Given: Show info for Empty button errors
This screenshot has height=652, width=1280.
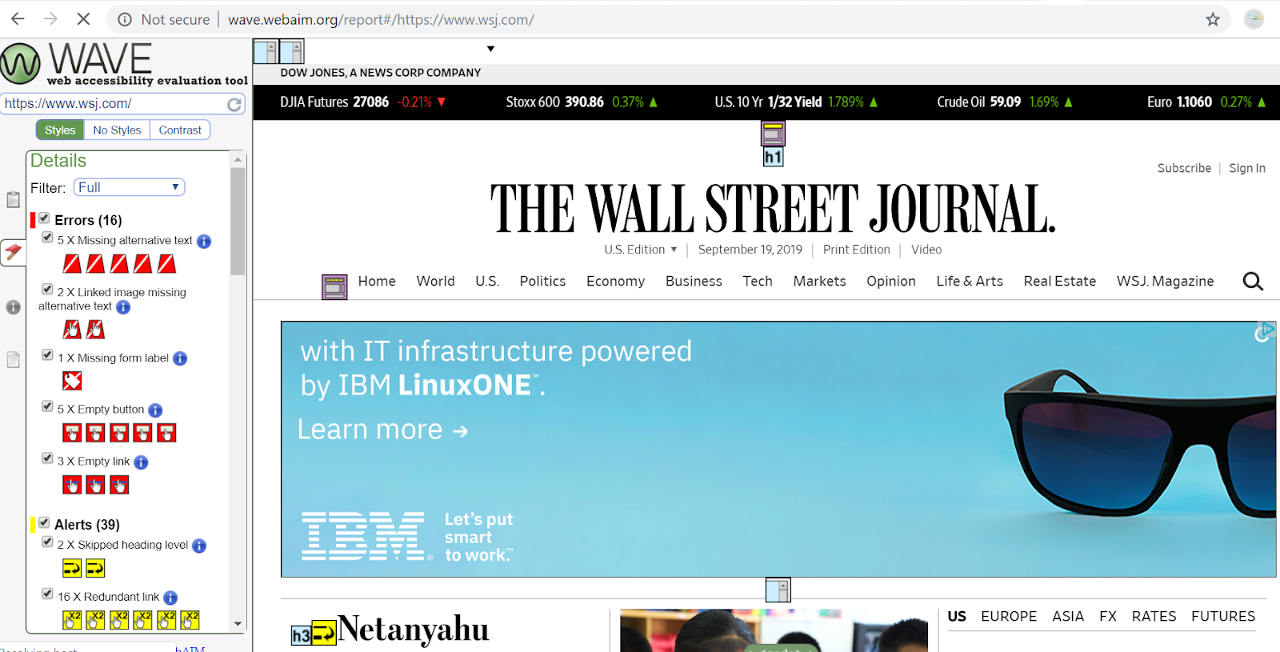Looking at the screenshot, I should pyautogui.click(x=155, y=410).
